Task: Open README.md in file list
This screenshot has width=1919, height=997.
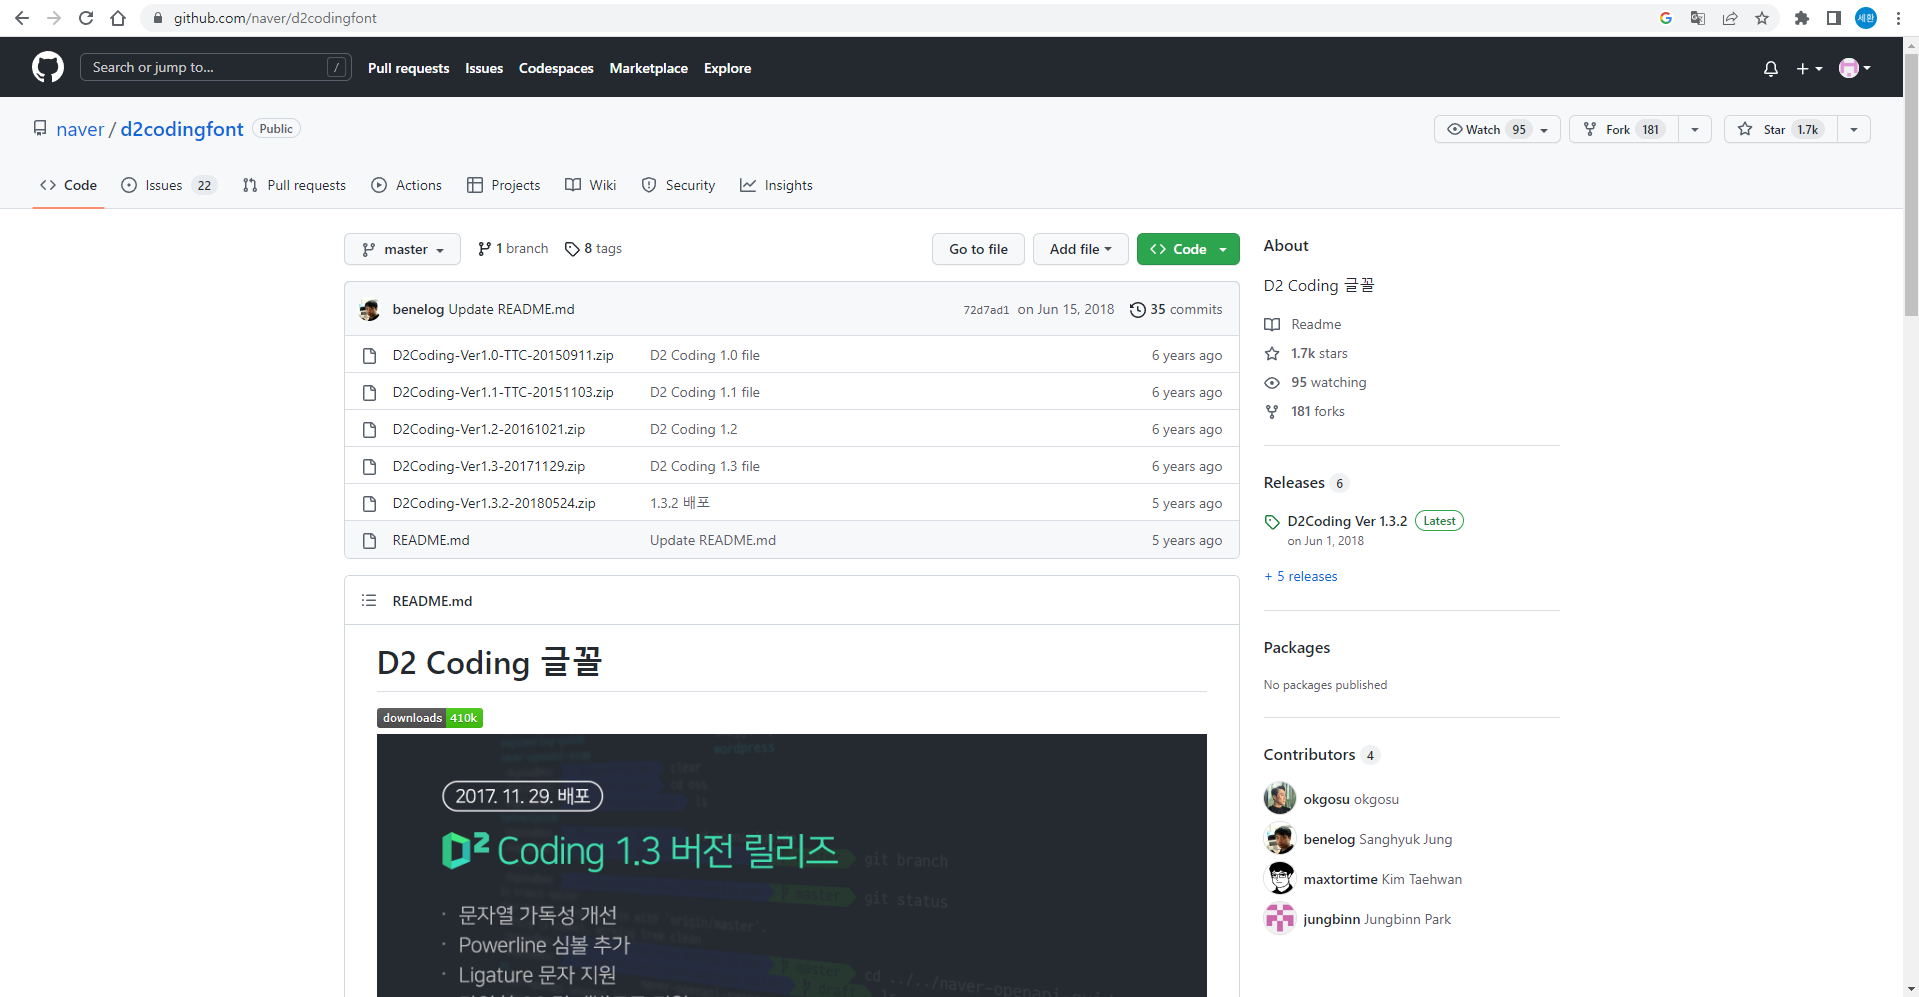Action: click(x=431, y=540)
